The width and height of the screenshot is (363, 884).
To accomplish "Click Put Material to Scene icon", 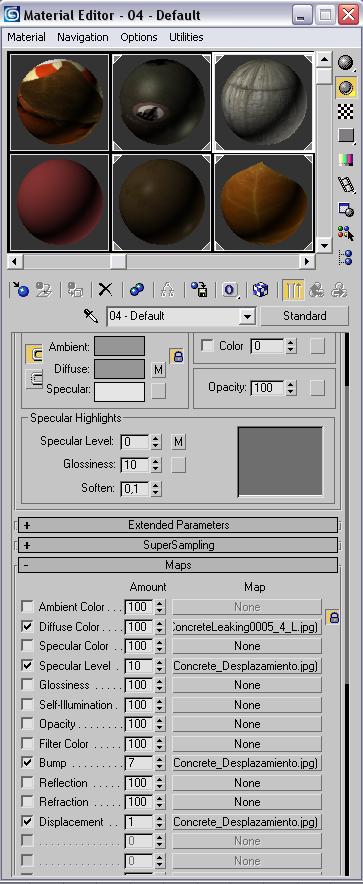I will click(x=43, y=290).
